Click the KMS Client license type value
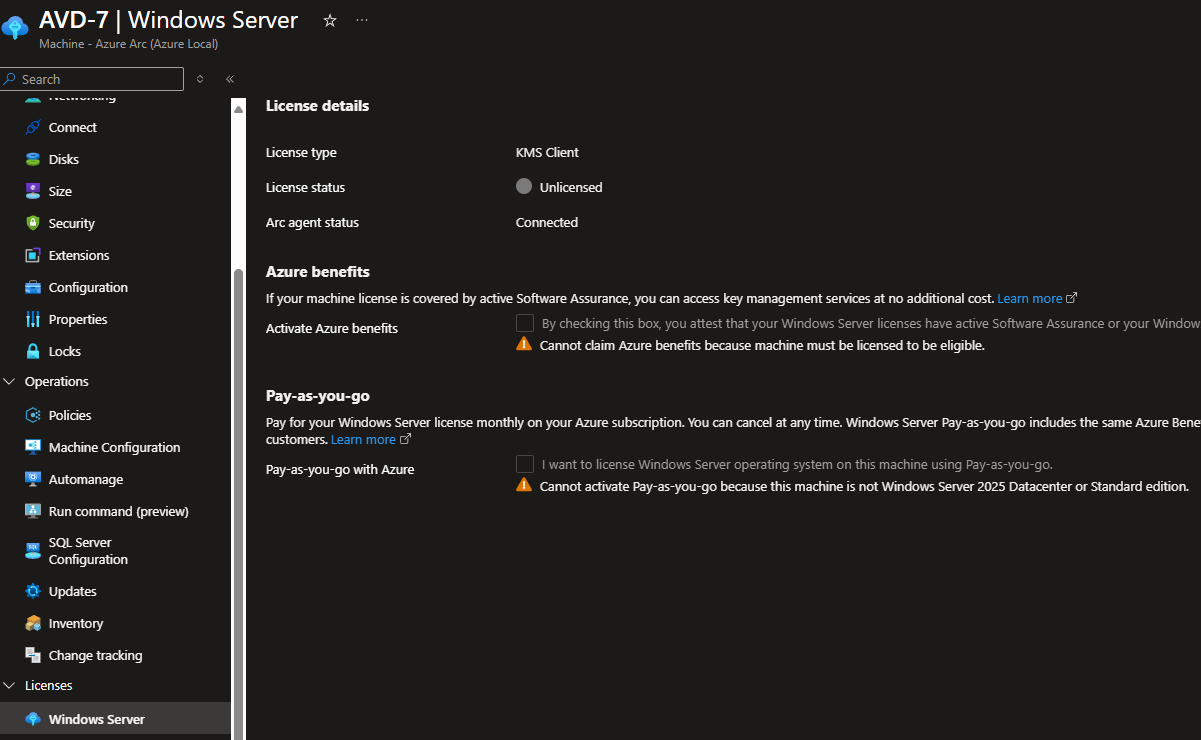The height and width of the screenshot is (740, 1201). pos(547,153)
